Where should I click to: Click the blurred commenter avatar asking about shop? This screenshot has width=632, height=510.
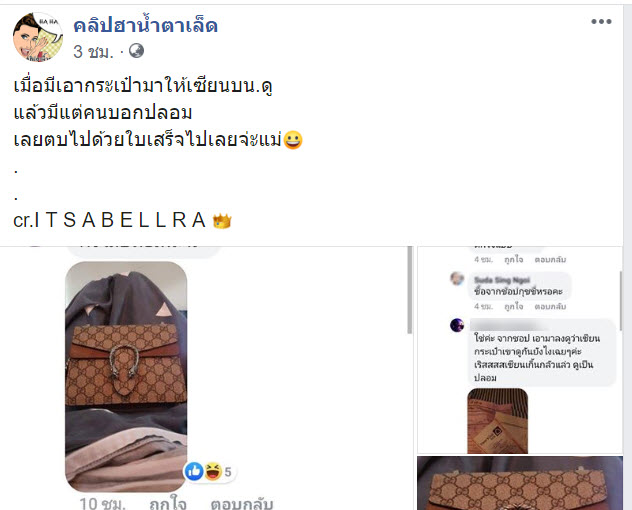click(x=457, y=279)
